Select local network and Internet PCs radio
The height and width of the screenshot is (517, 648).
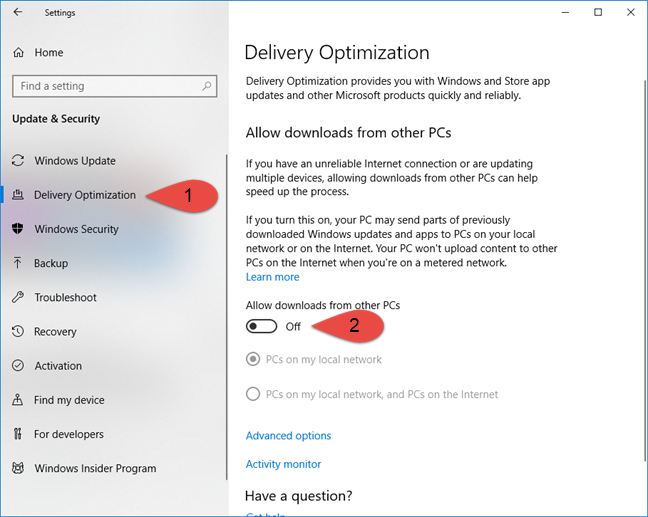253,394
